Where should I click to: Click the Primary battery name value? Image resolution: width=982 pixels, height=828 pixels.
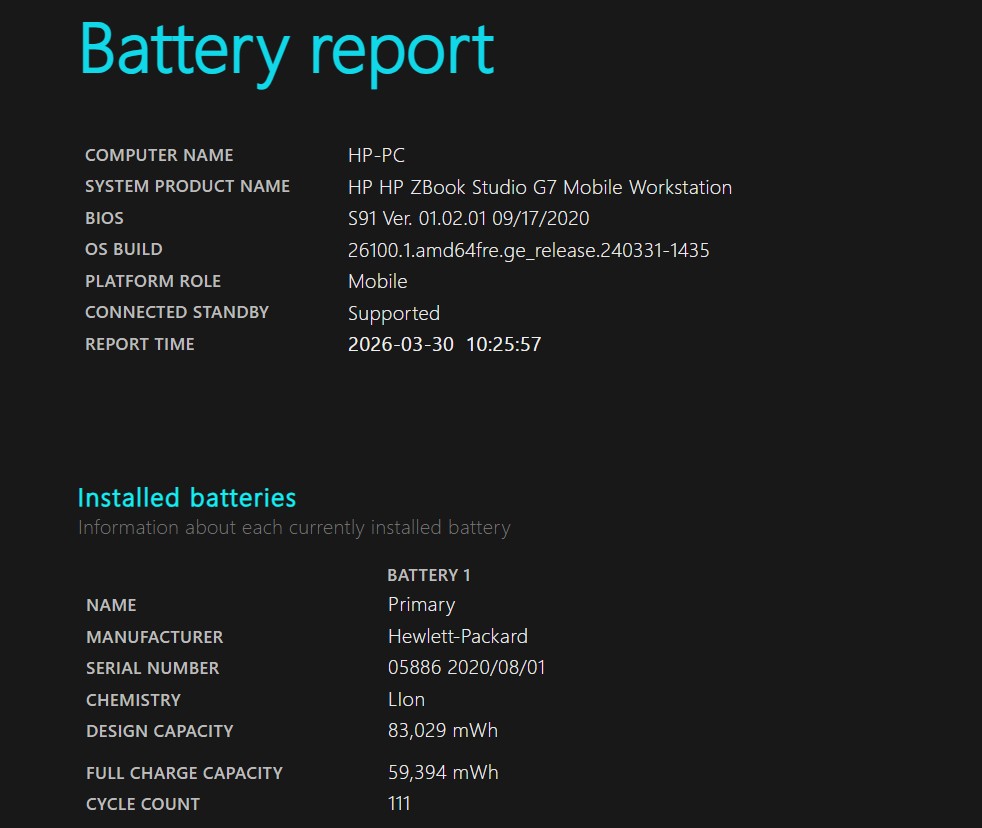coord(421,605)
